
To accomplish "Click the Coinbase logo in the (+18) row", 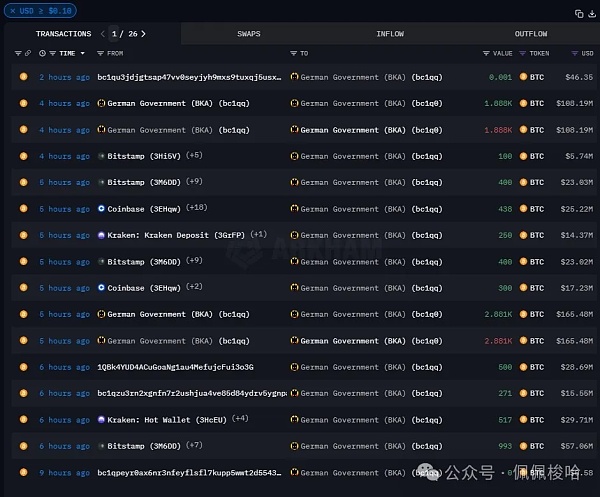I will pos(101,209).
